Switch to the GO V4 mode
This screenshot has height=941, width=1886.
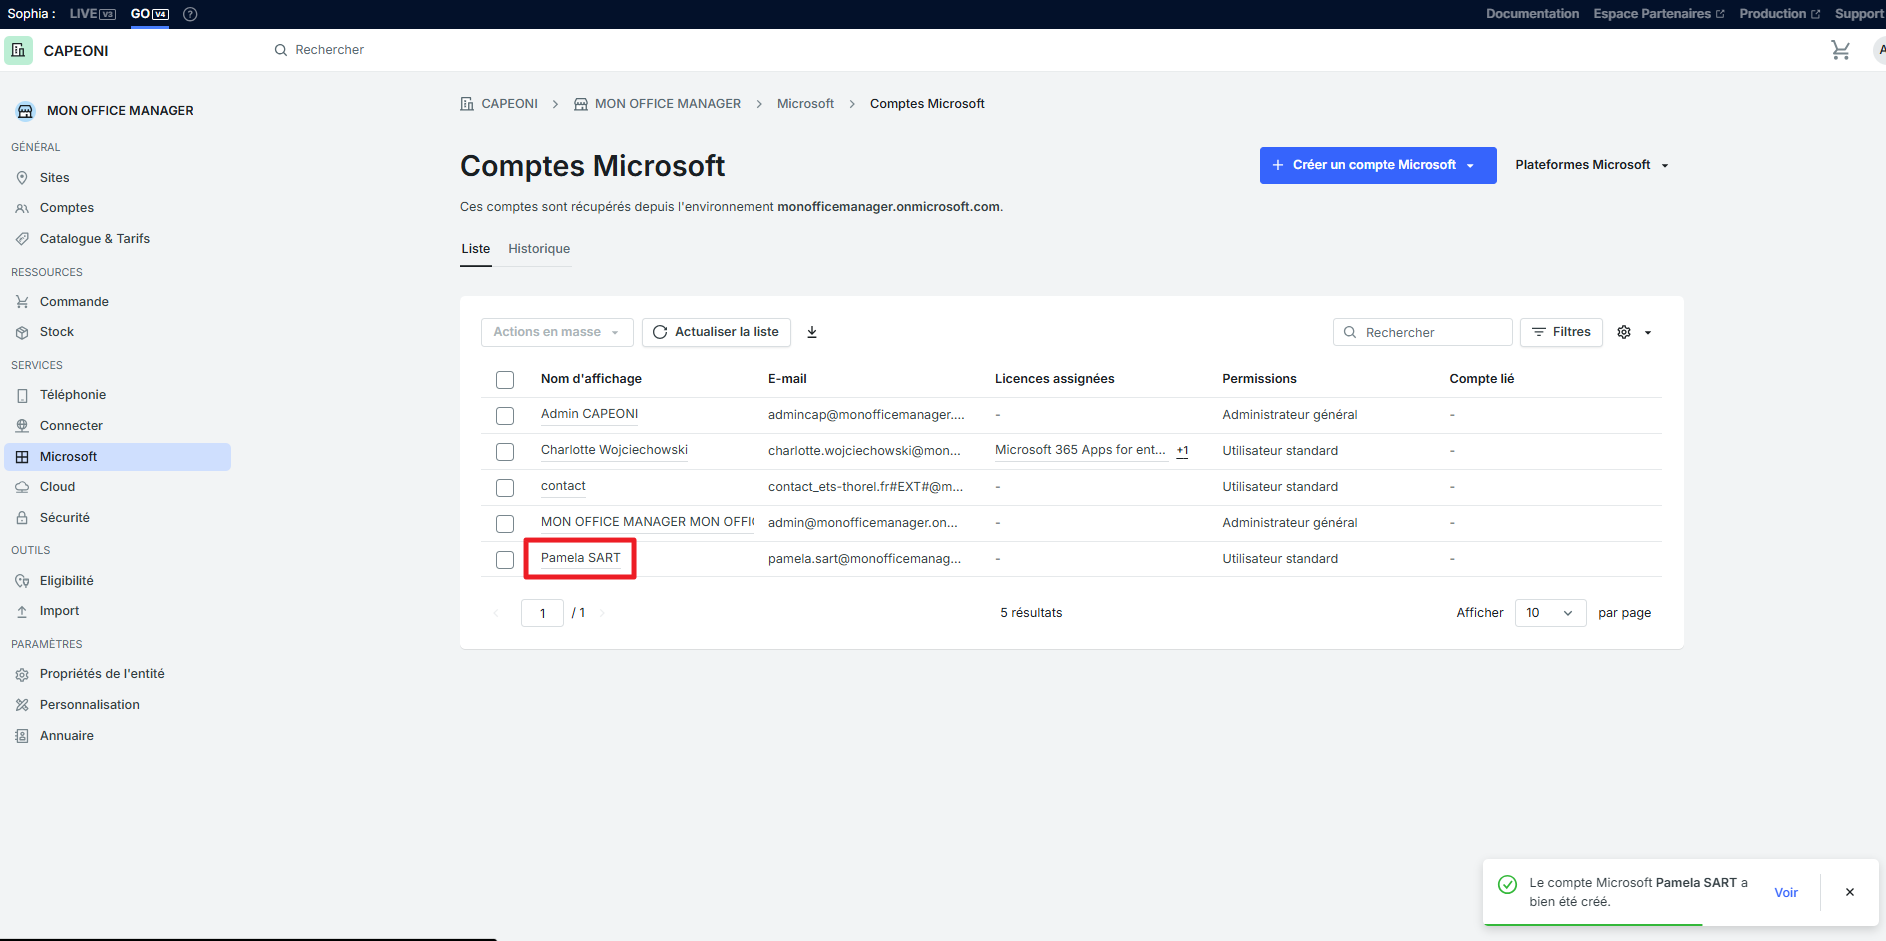[150, 14]
